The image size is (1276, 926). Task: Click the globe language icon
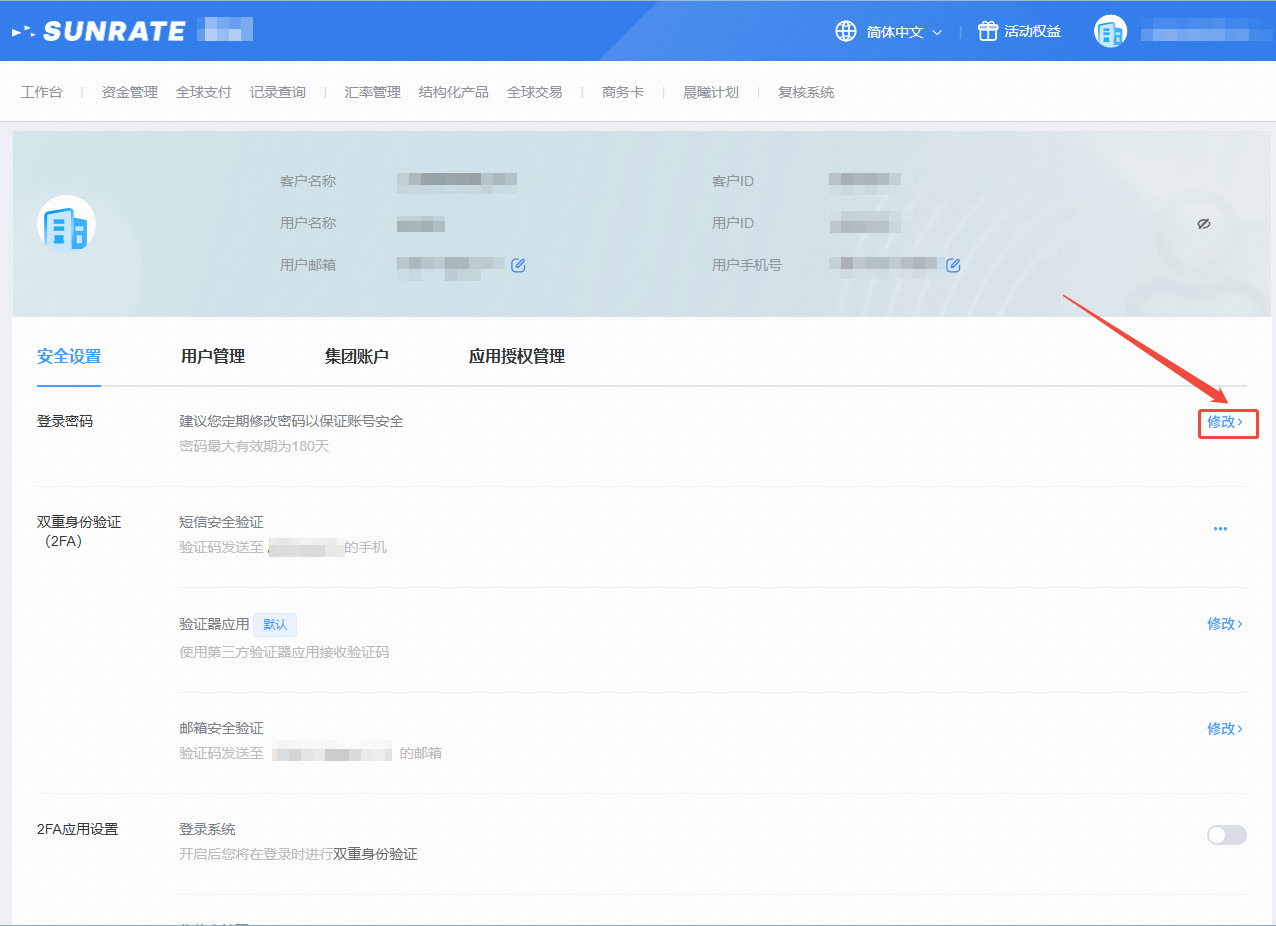[846, 31]
